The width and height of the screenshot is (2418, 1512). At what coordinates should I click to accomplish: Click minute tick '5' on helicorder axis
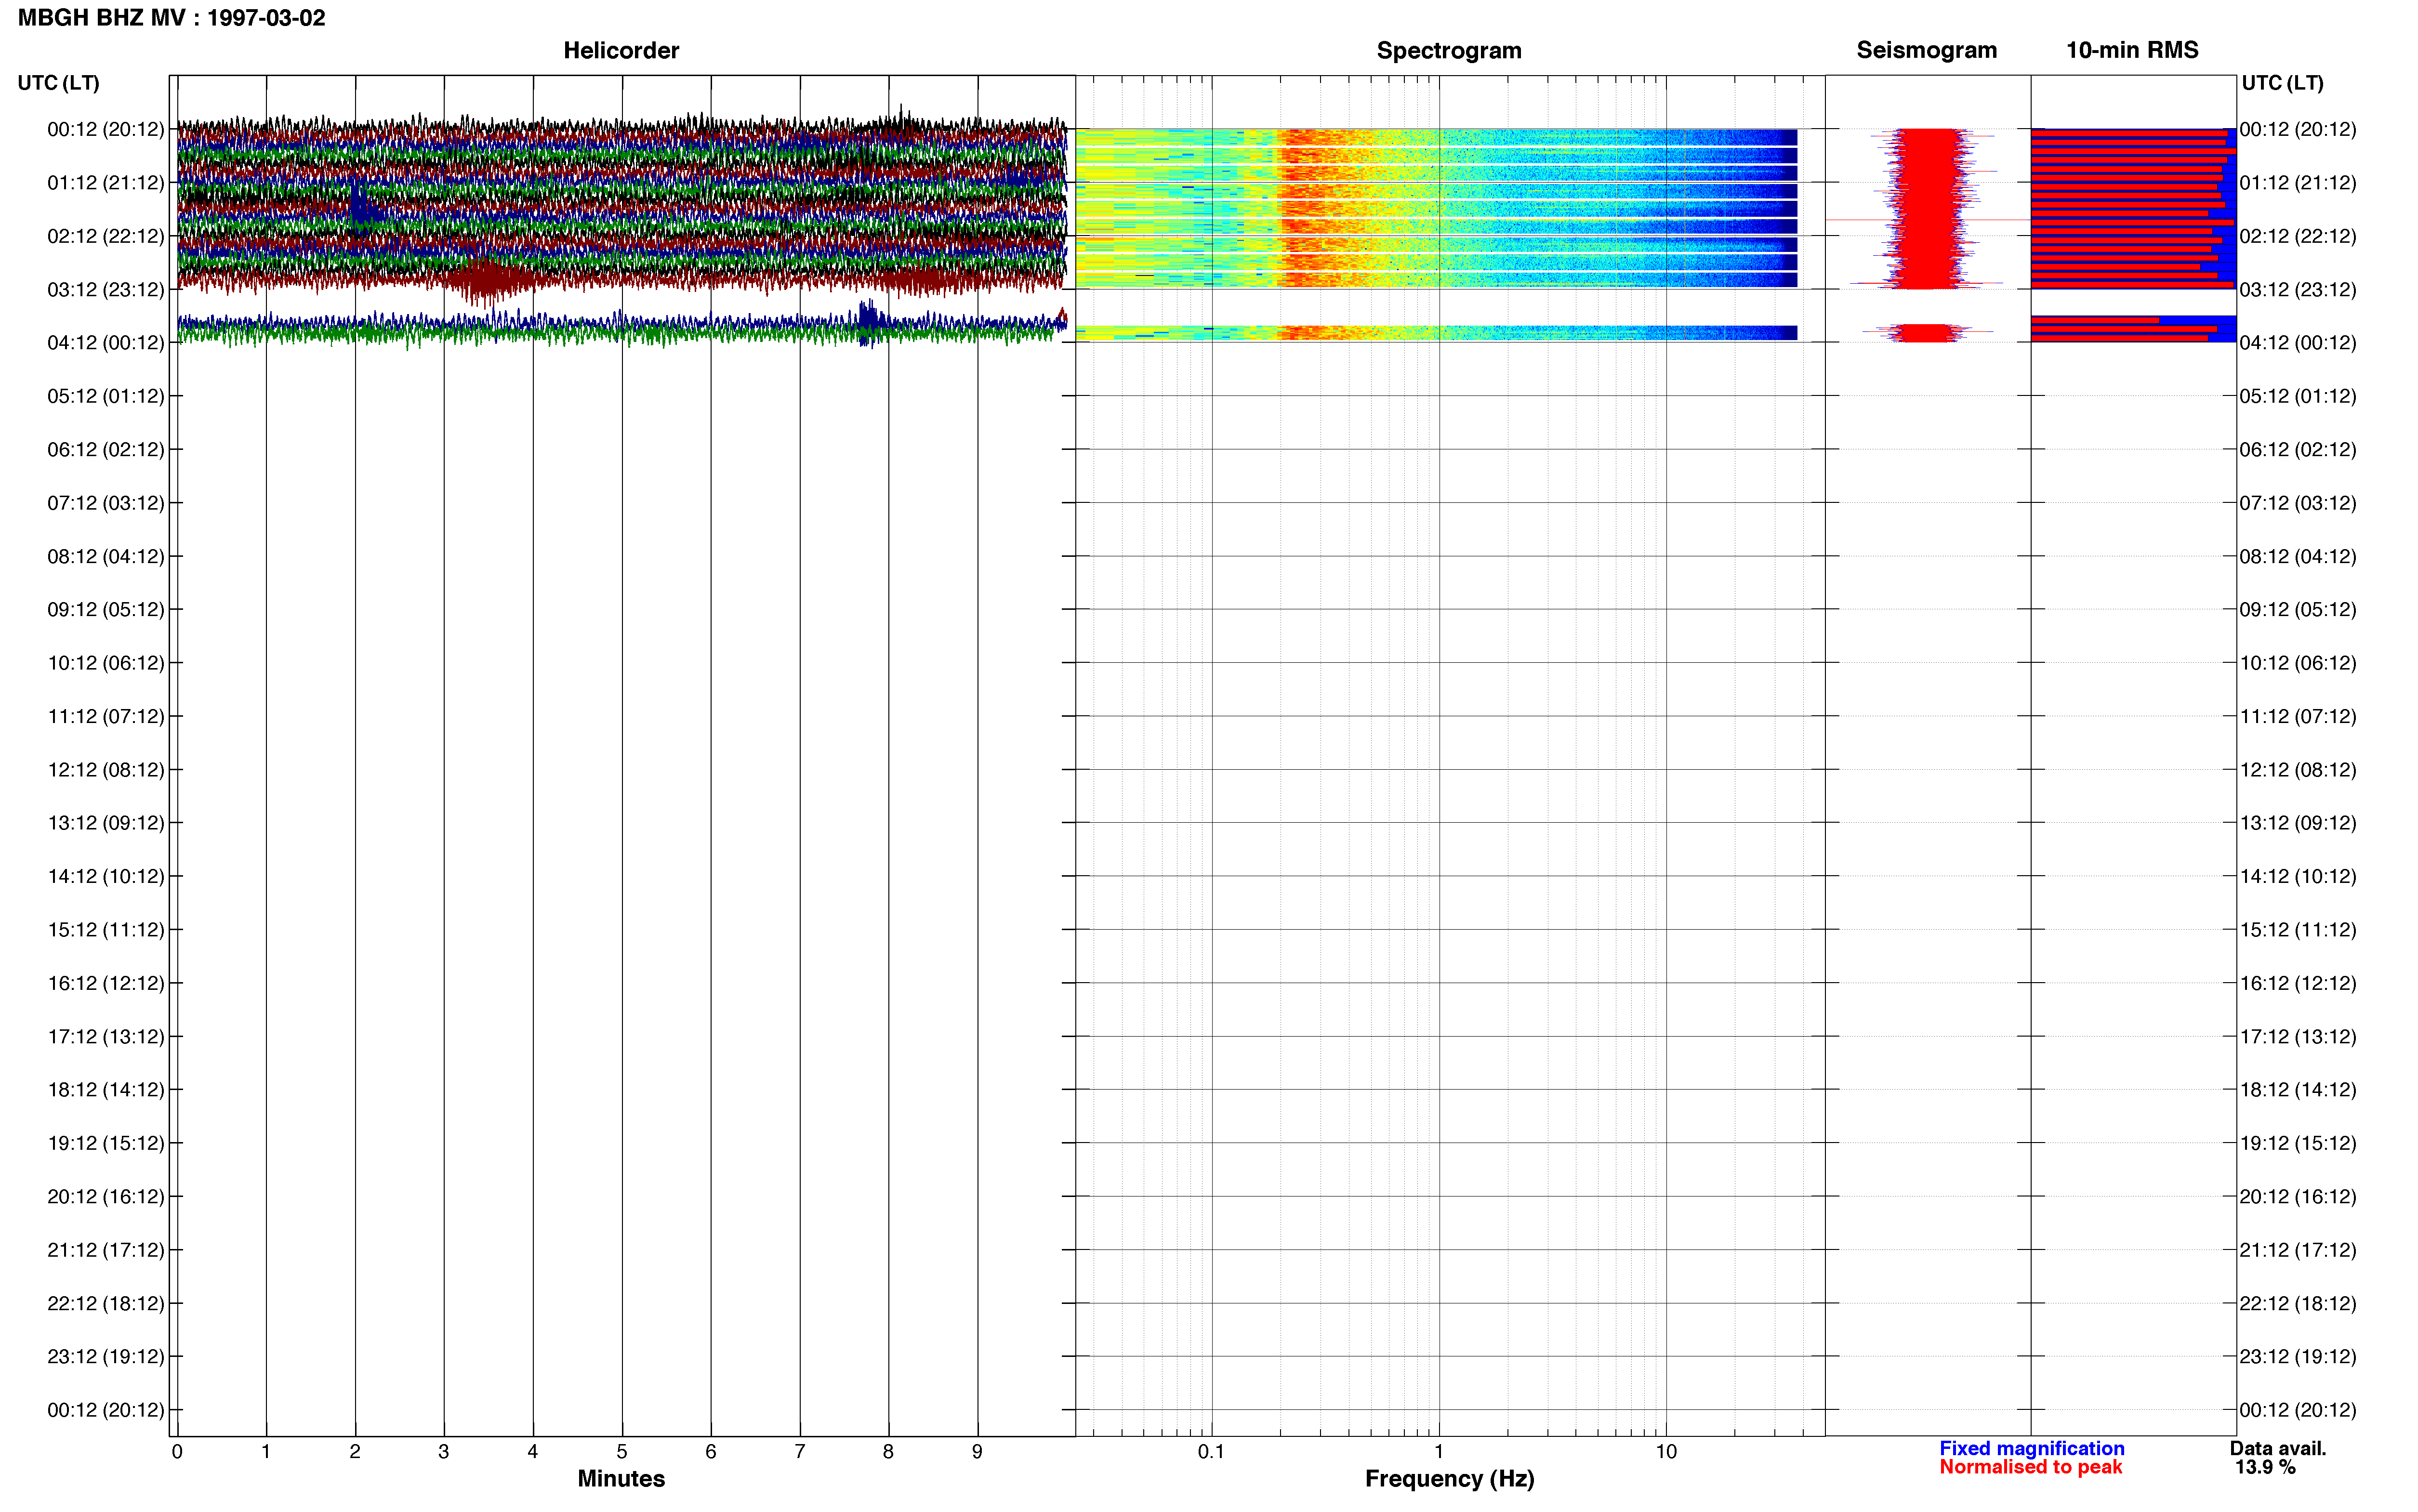pos(622,1452)
